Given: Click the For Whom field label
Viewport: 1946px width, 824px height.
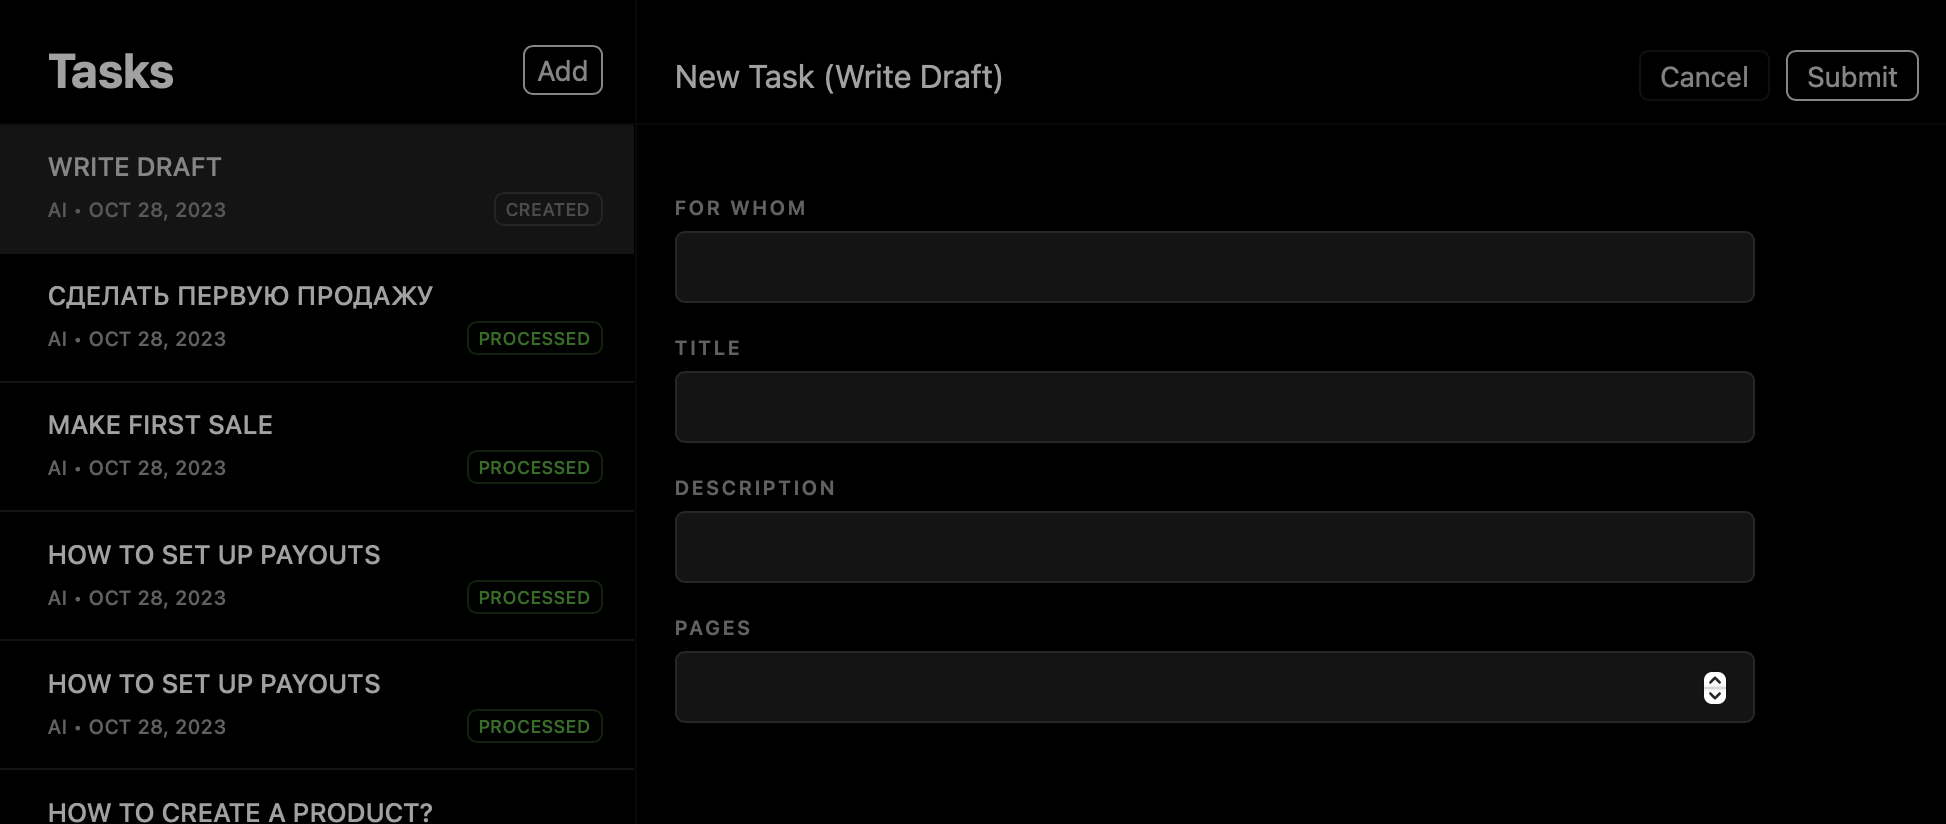Looking at the screenshot, I should [x=740, y=208].
